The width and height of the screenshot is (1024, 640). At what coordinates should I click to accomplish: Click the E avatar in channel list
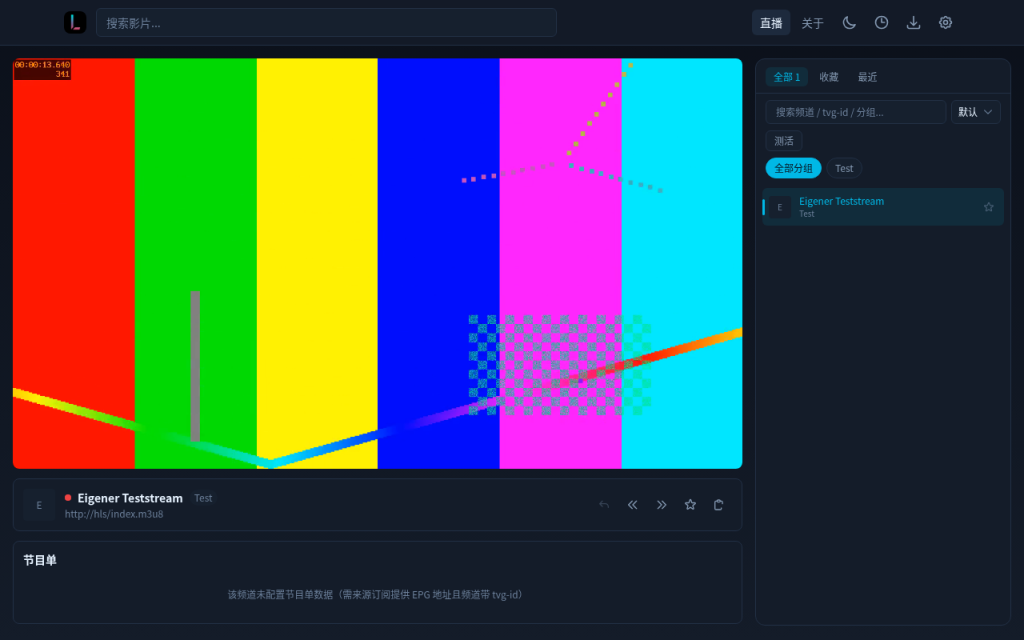(x=779, y=207)
